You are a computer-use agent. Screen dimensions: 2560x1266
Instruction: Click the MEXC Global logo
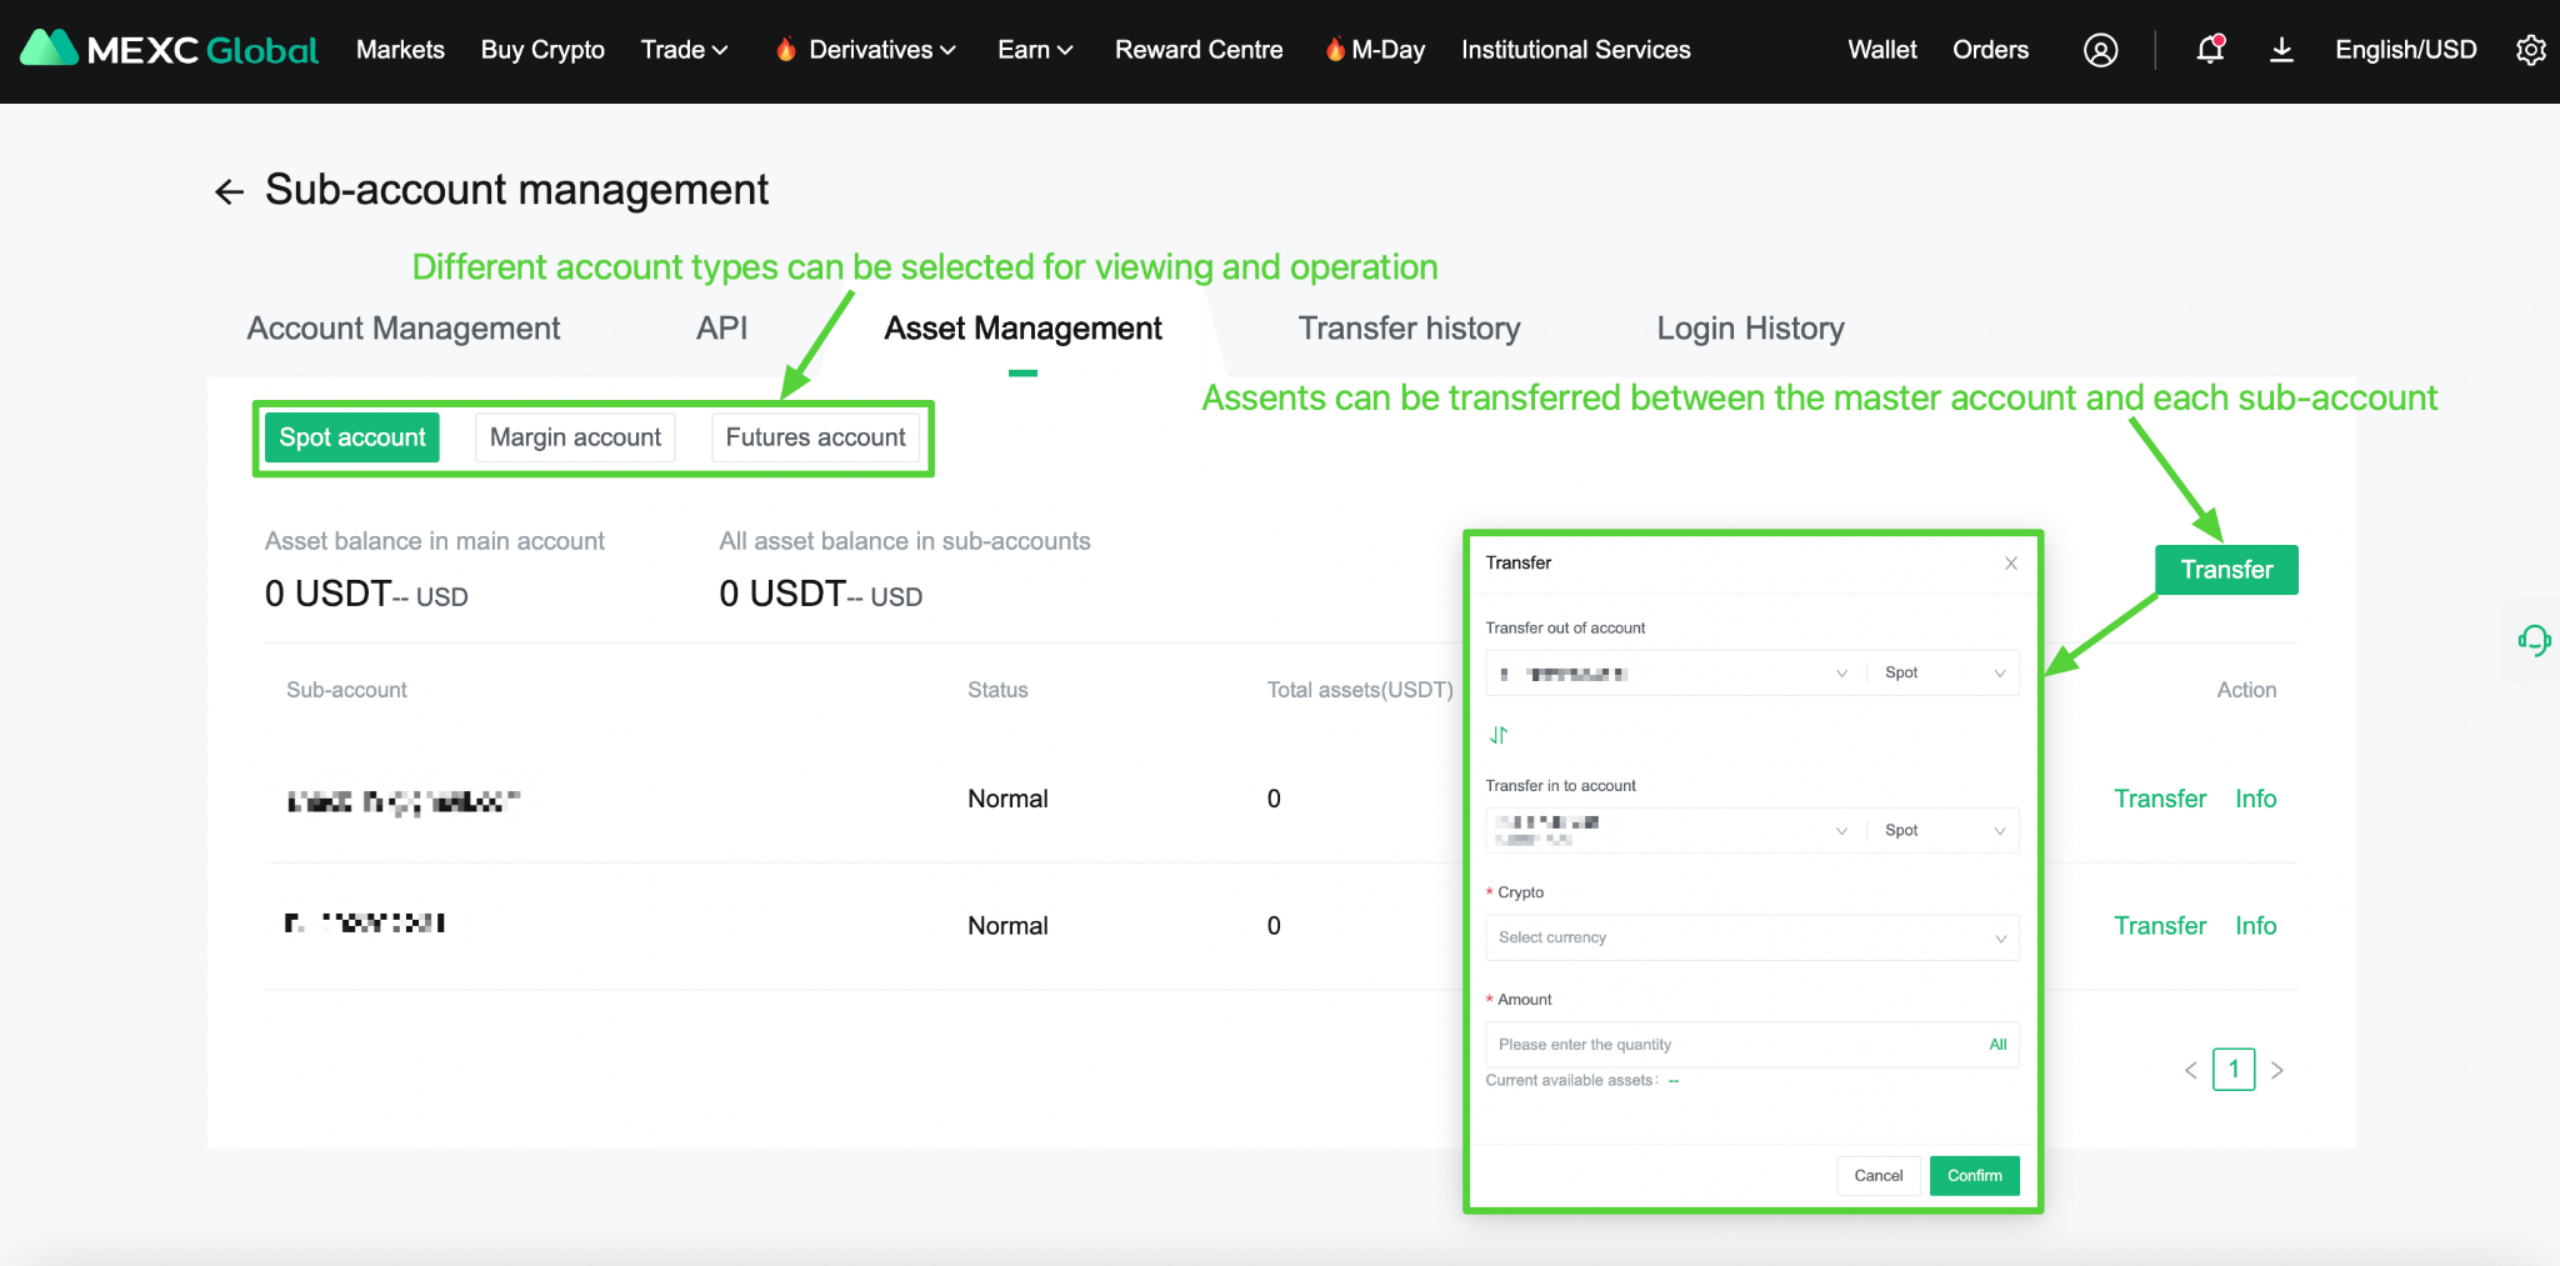coord(169,49)
